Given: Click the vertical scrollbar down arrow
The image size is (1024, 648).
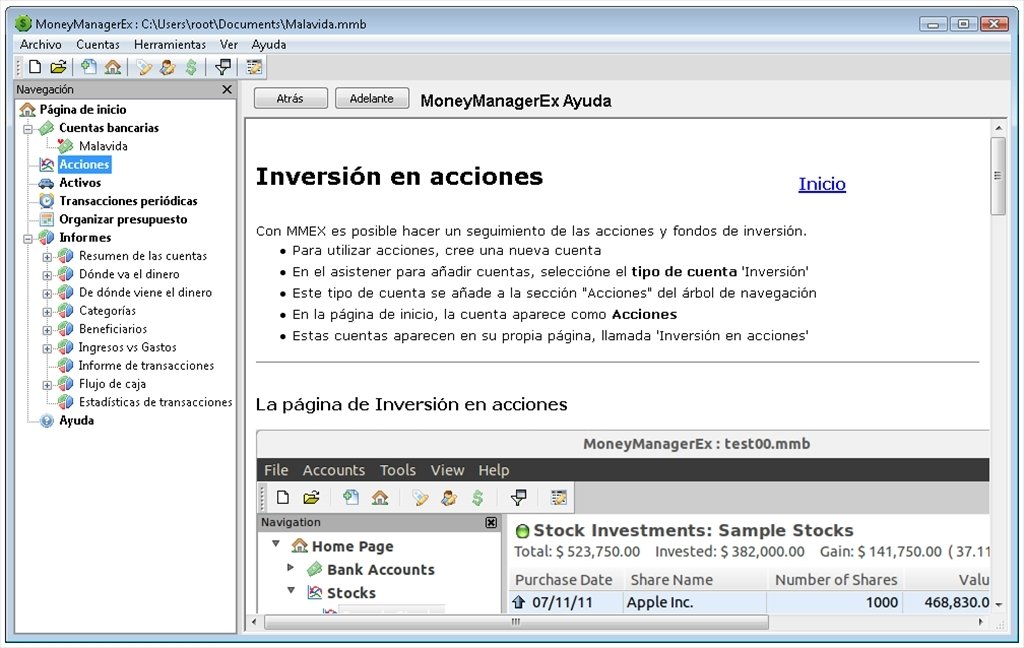Looking at the screenshot, I should point(998,606).
